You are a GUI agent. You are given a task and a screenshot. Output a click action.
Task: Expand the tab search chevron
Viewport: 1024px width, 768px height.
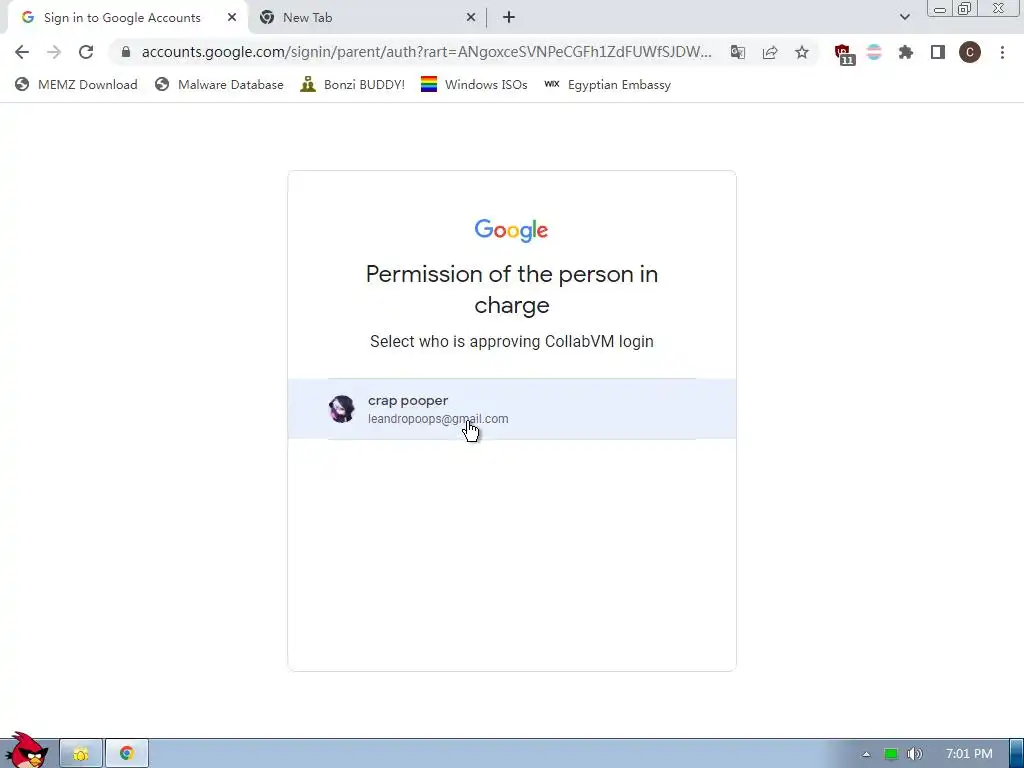pyautogui.click(x=904, y=17)
